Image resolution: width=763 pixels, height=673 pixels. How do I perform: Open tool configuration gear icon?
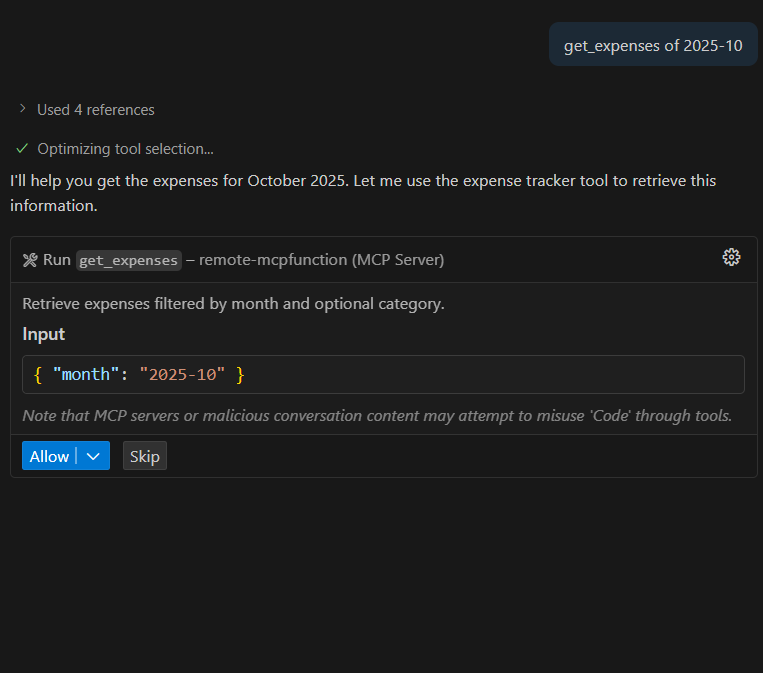coord(731,257)
